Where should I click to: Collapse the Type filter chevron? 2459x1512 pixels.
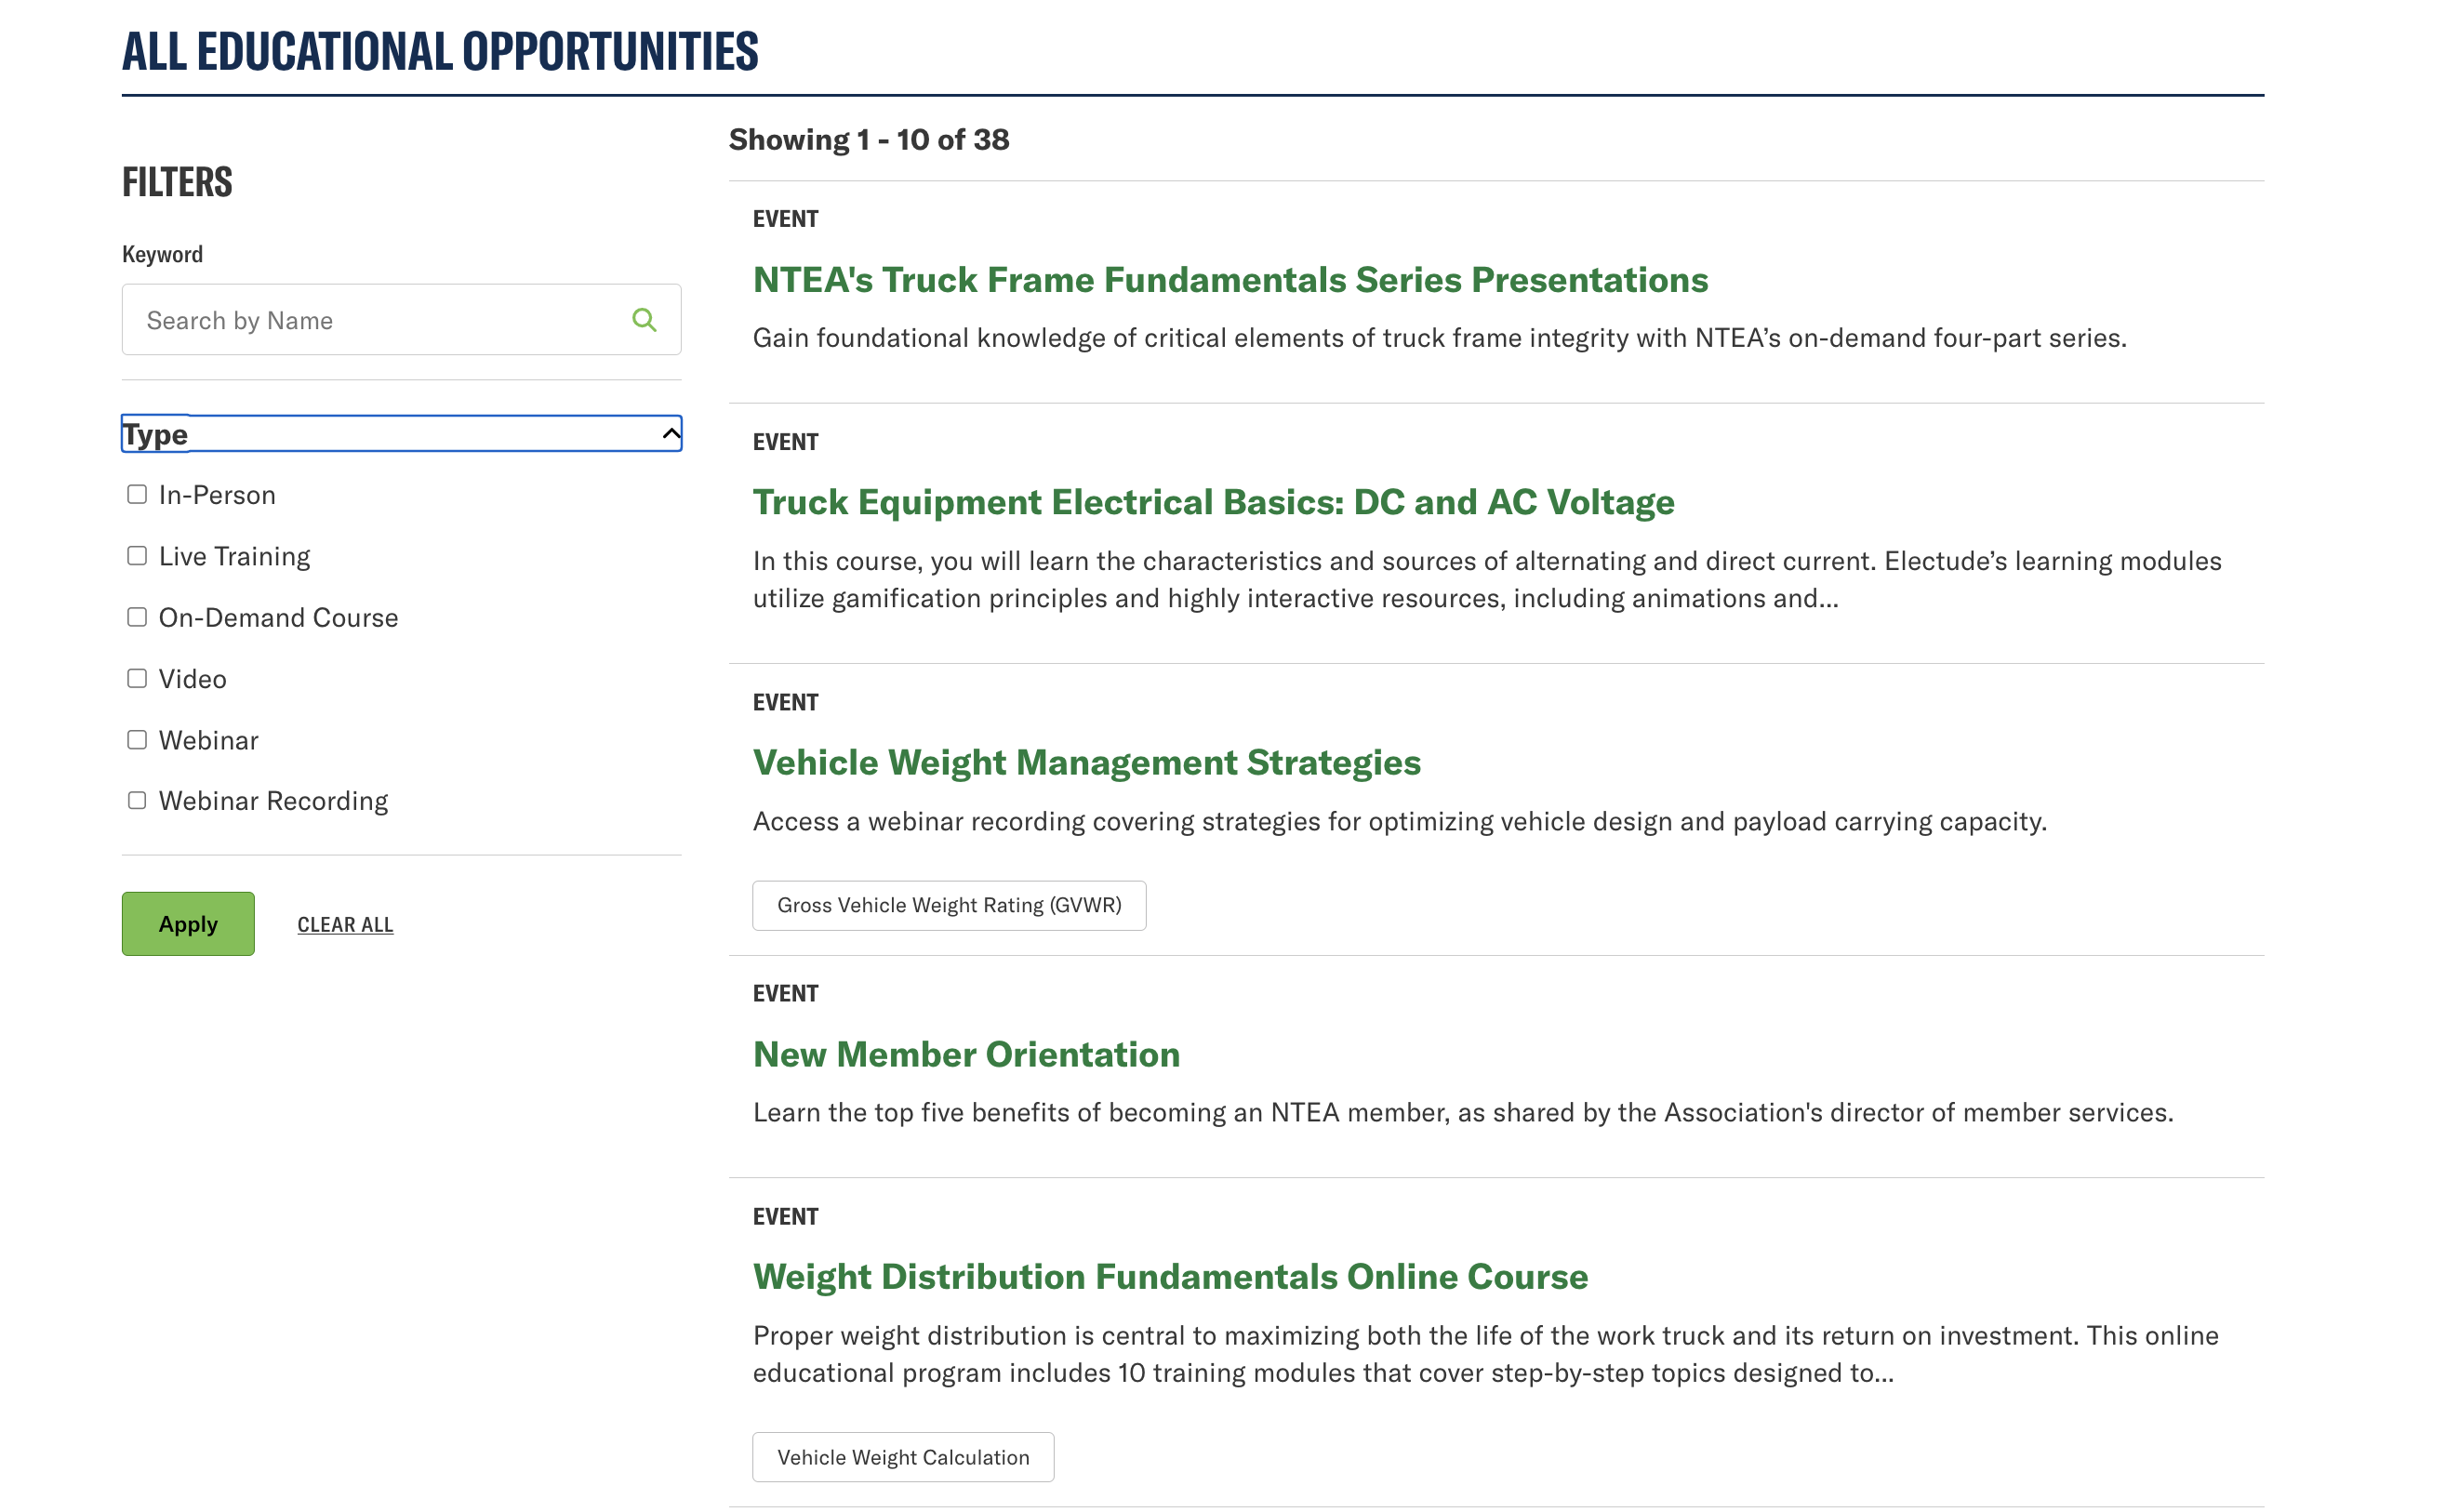(x=671, y=433)
